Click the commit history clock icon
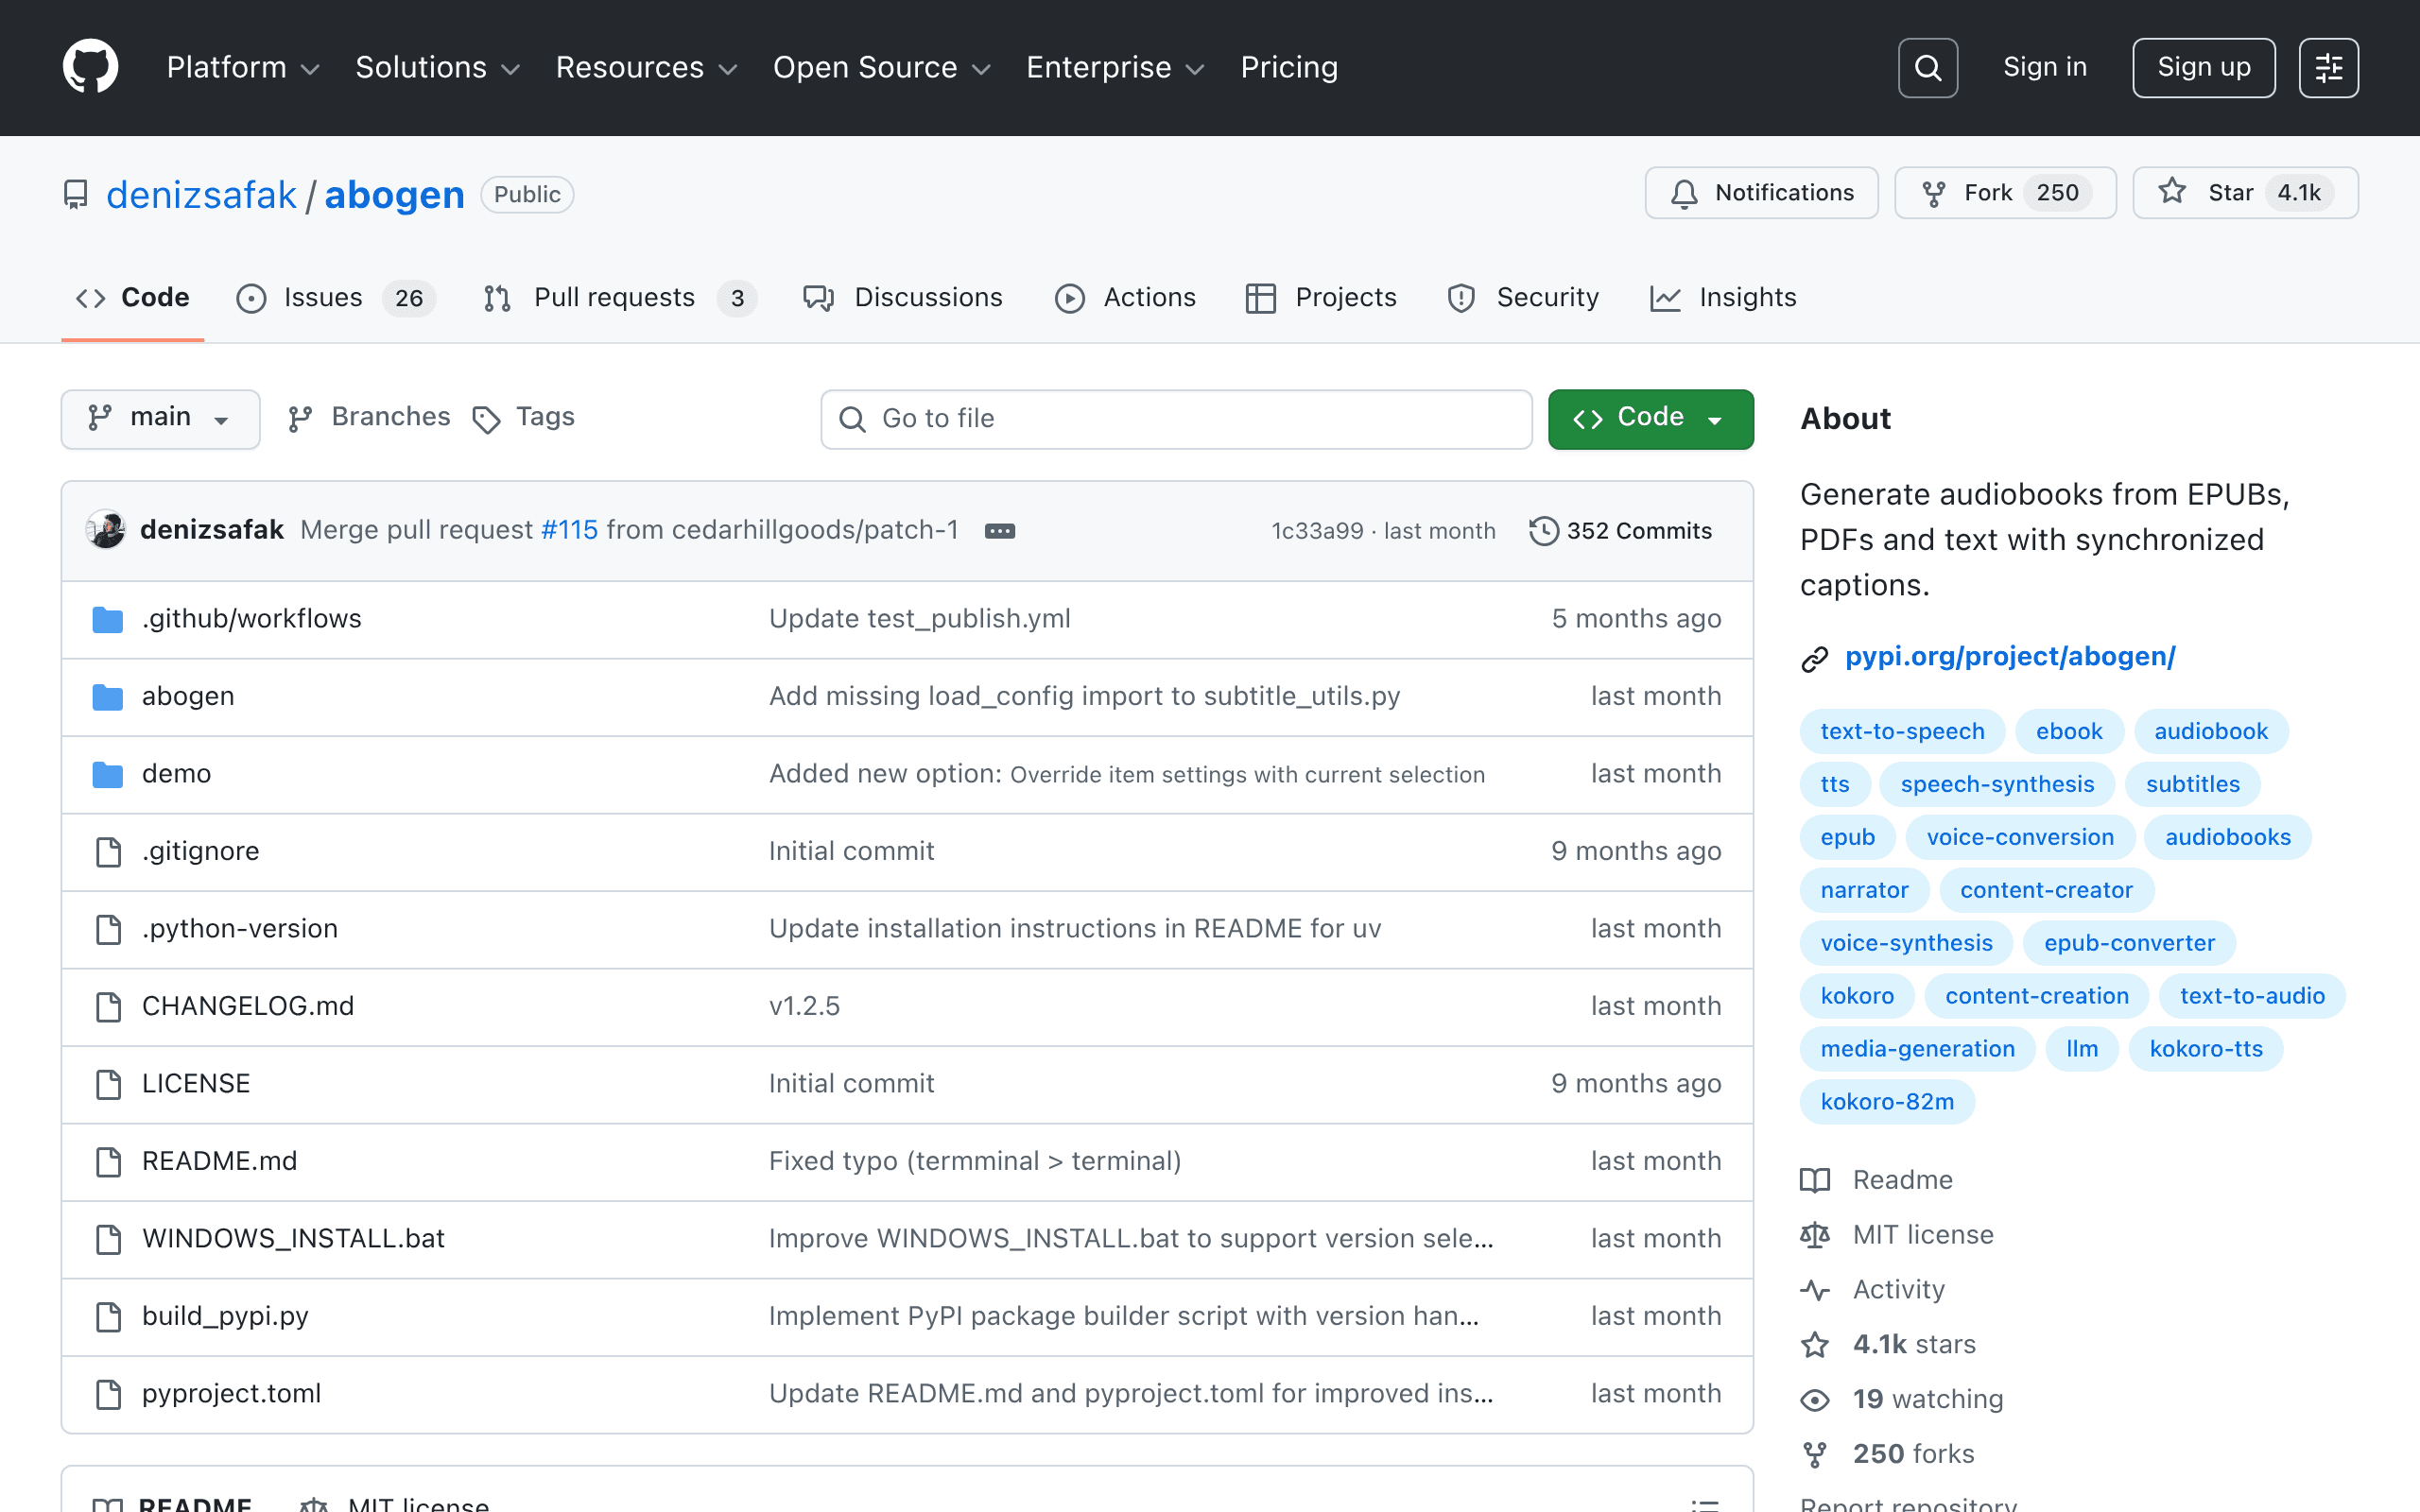The width and height of the screenshot is (2420, 1512). [x=1543, y=531]
